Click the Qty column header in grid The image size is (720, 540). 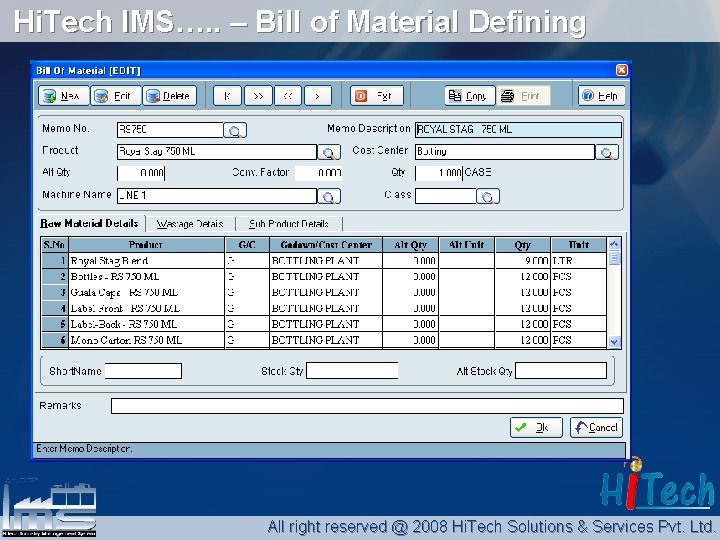[x=523, y=245]
